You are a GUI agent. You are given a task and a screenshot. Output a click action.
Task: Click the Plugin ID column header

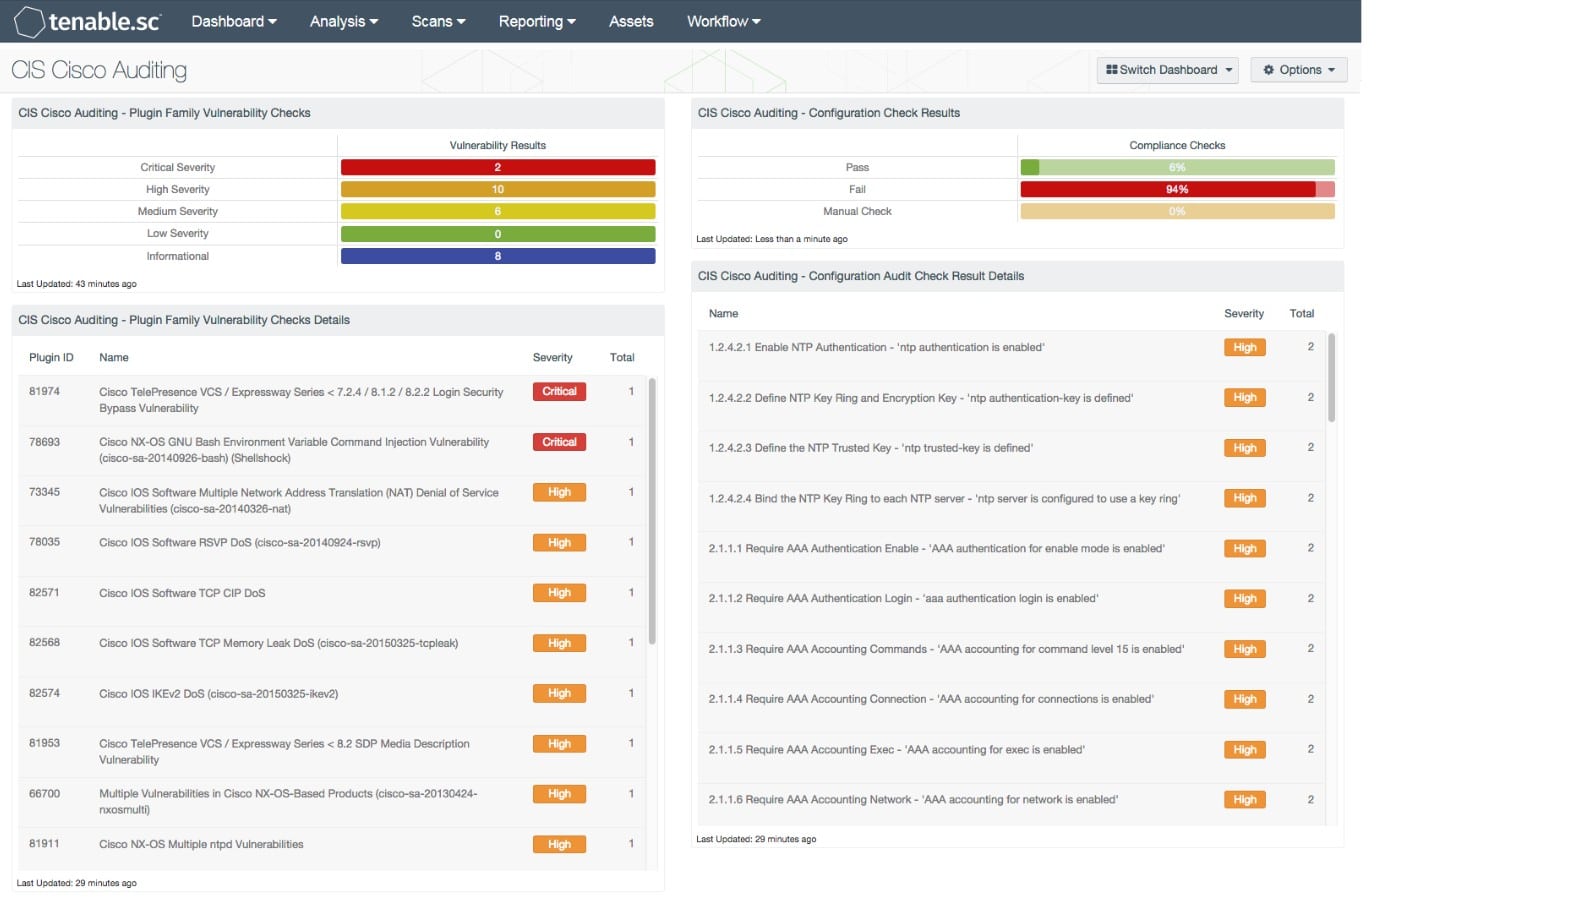pyautogui.click(x=51, y=357)
